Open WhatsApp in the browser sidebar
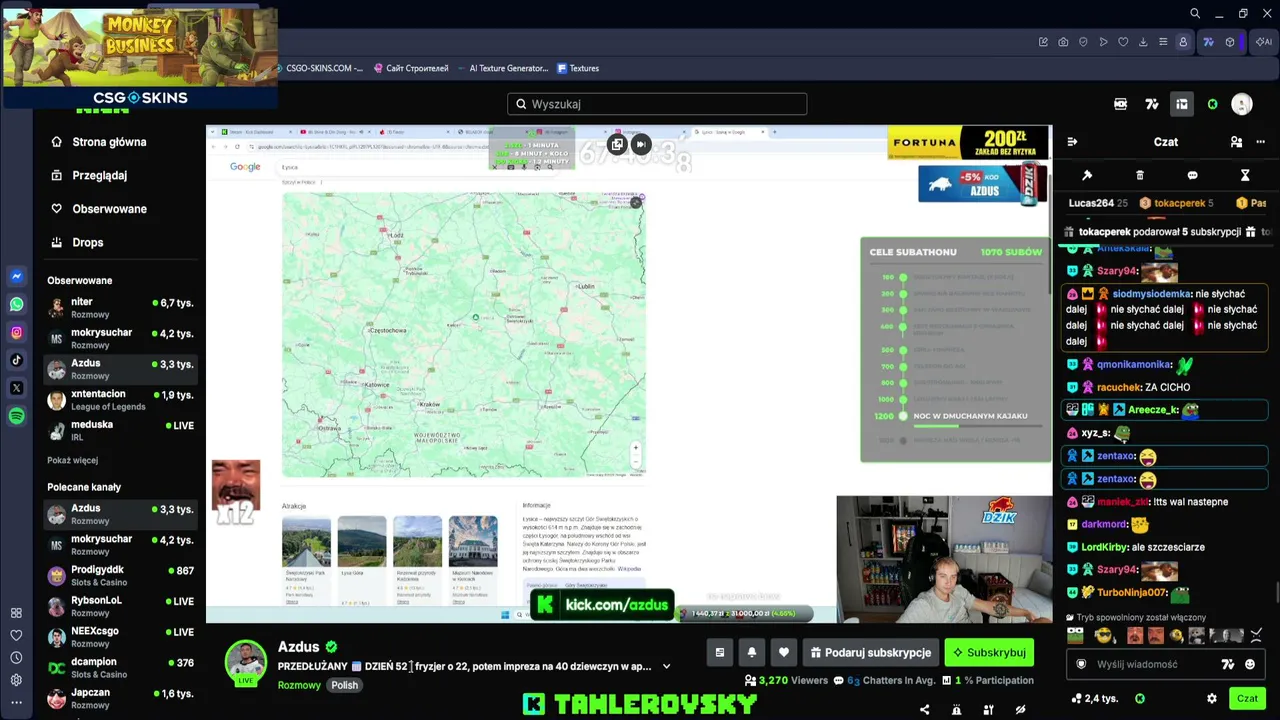Viewport: 1280px width, 720px height. tap(16, 304)
